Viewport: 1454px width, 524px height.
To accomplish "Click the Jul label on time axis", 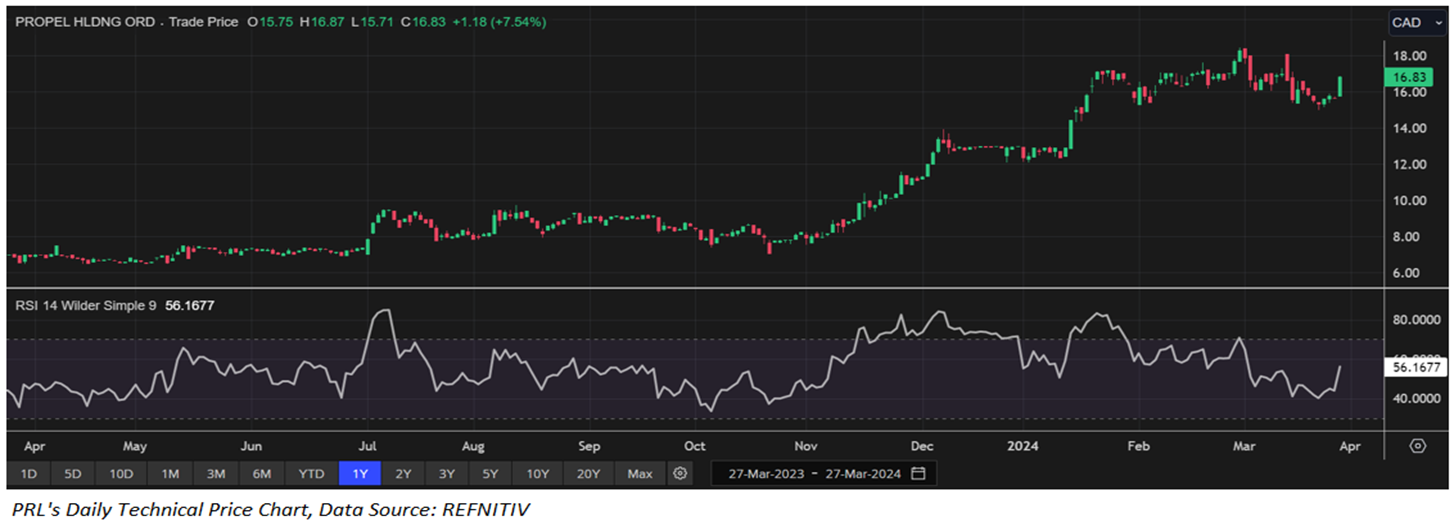I will click(368, 446).
